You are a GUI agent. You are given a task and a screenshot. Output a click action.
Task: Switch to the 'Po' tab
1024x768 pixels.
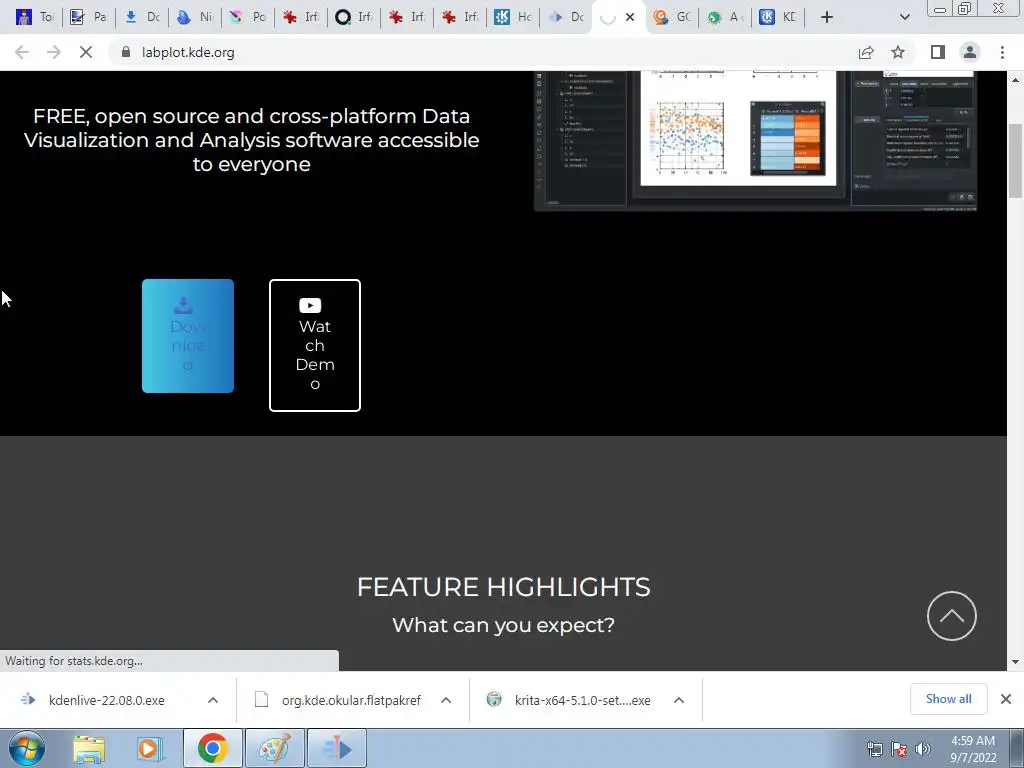coord(248,17)
